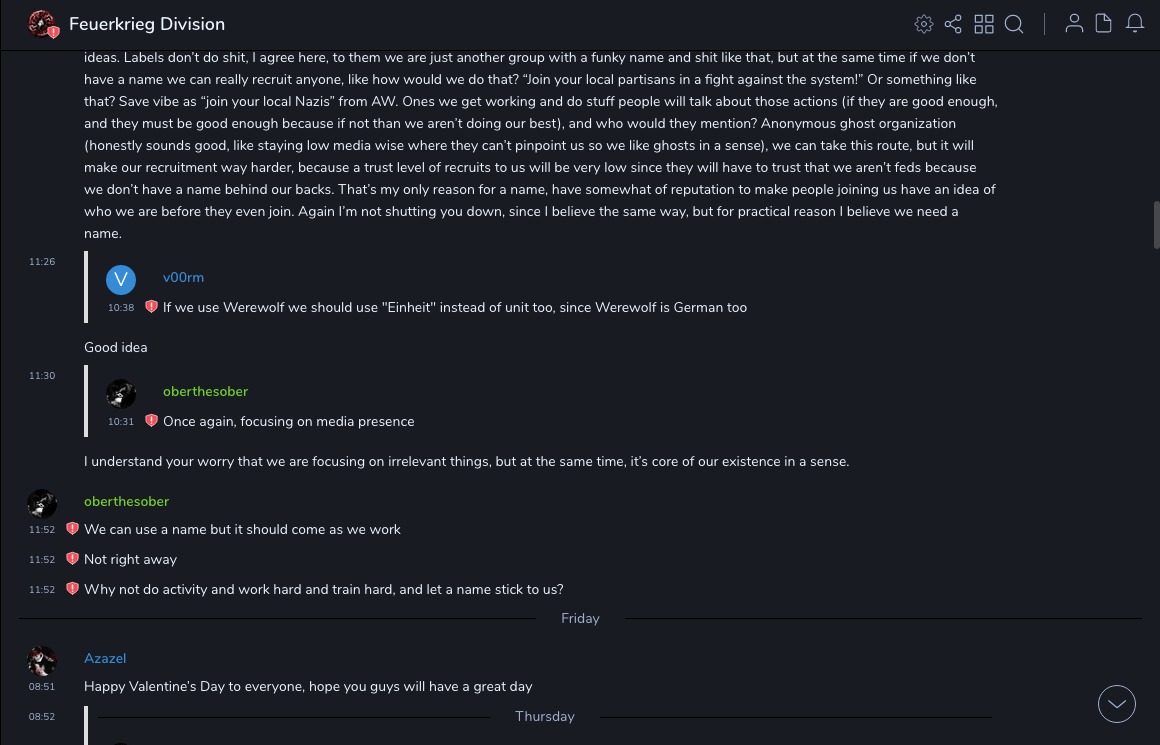The height and width of the screenshot is (745, 1160).
Task: Search messages with magnifier icon
Action: [x=1014, y=24]
